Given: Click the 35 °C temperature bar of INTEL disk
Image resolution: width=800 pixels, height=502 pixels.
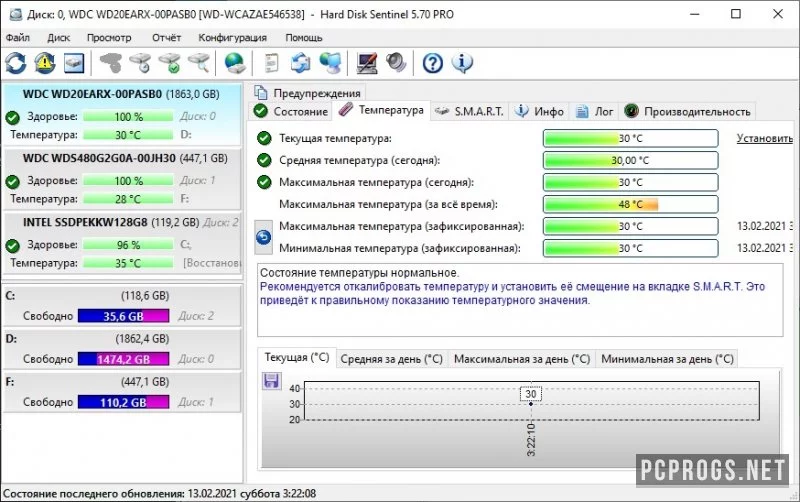Looking at the screenshot, I should (128, 263).
